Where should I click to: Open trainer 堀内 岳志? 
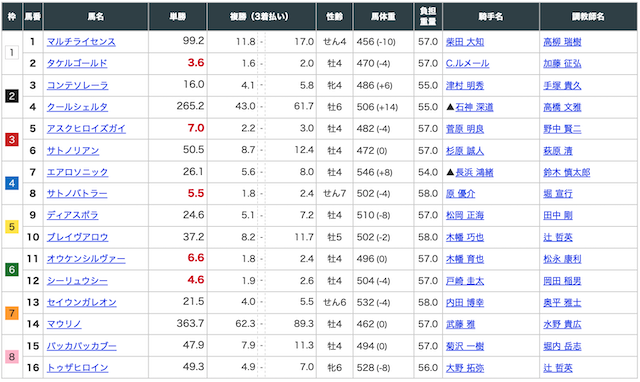tap(562, 346)
